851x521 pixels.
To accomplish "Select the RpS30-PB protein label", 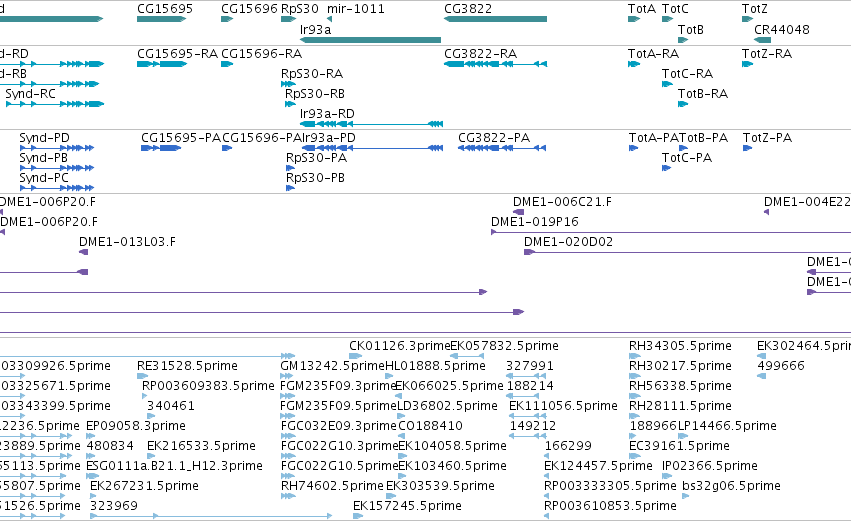I will (x=315, y=178).
